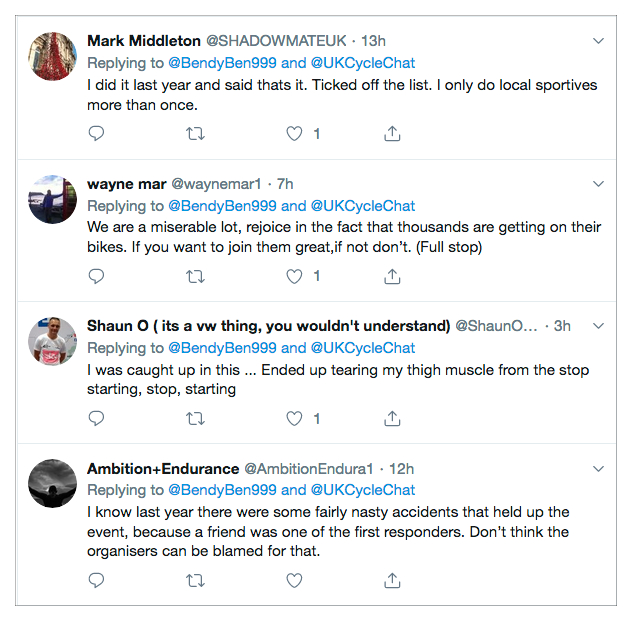Open the dropdown arrow on Ambition+Endurance's tweet

598,469
